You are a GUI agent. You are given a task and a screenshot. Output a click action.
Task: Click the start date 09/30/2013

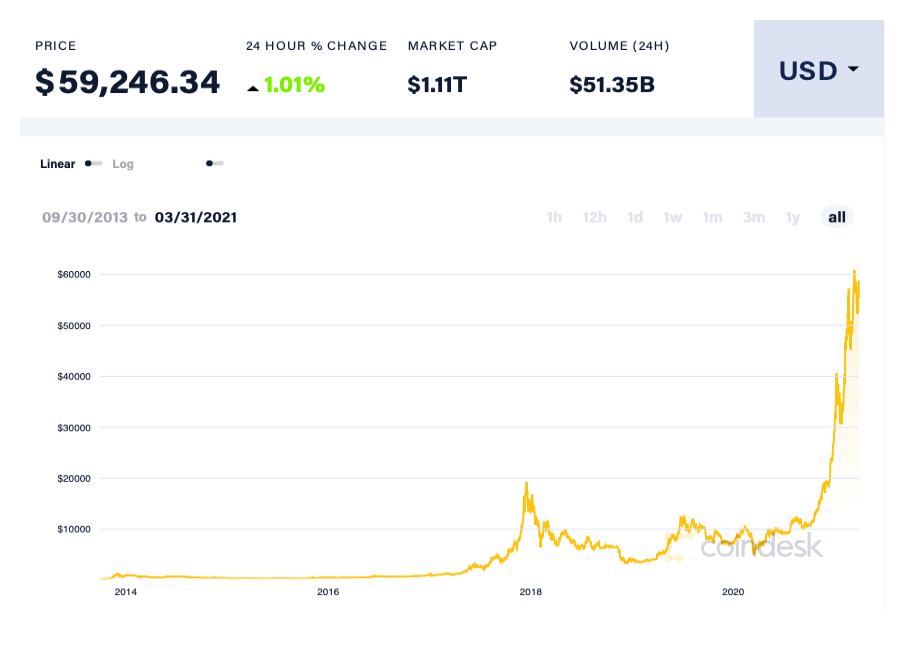[85, 217]
